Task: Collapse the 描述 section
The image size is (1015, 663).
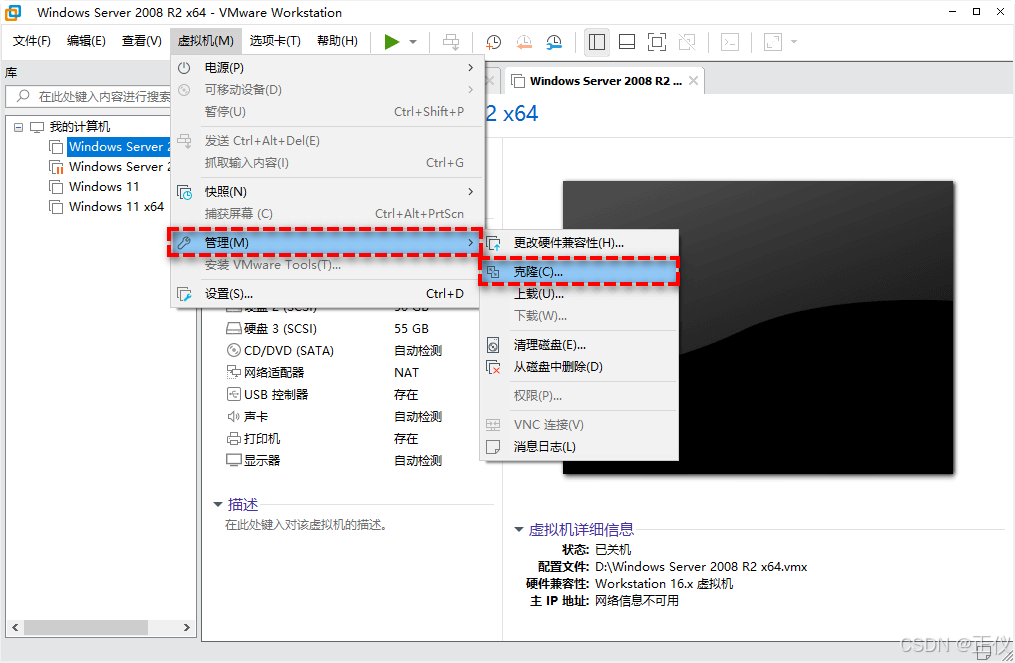Action: point(218,504)
